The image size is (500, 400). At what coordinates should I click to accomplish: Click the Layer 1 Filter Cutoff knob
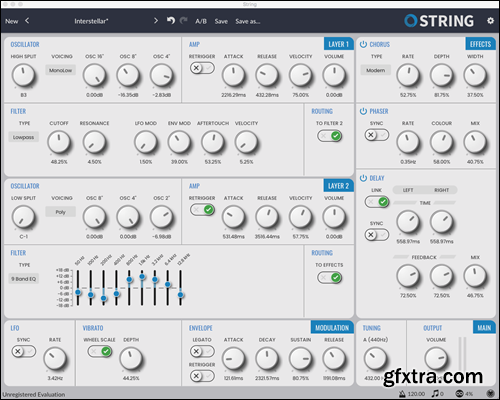(59, 142)
